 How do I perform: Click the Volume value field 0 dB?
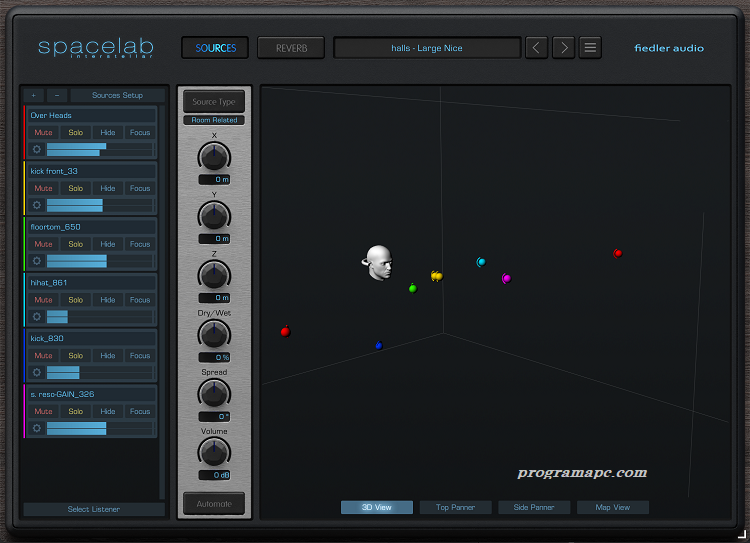[x=214, y=475]
